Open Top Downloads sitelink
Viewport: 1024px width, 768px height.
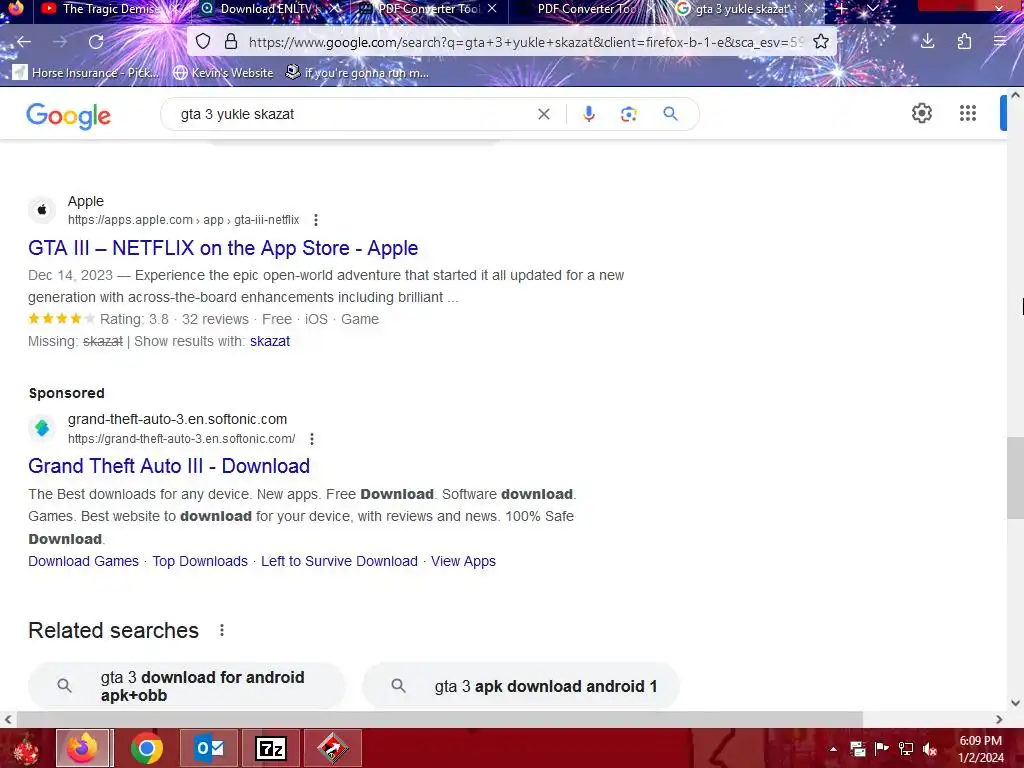(x=200, y=561)
